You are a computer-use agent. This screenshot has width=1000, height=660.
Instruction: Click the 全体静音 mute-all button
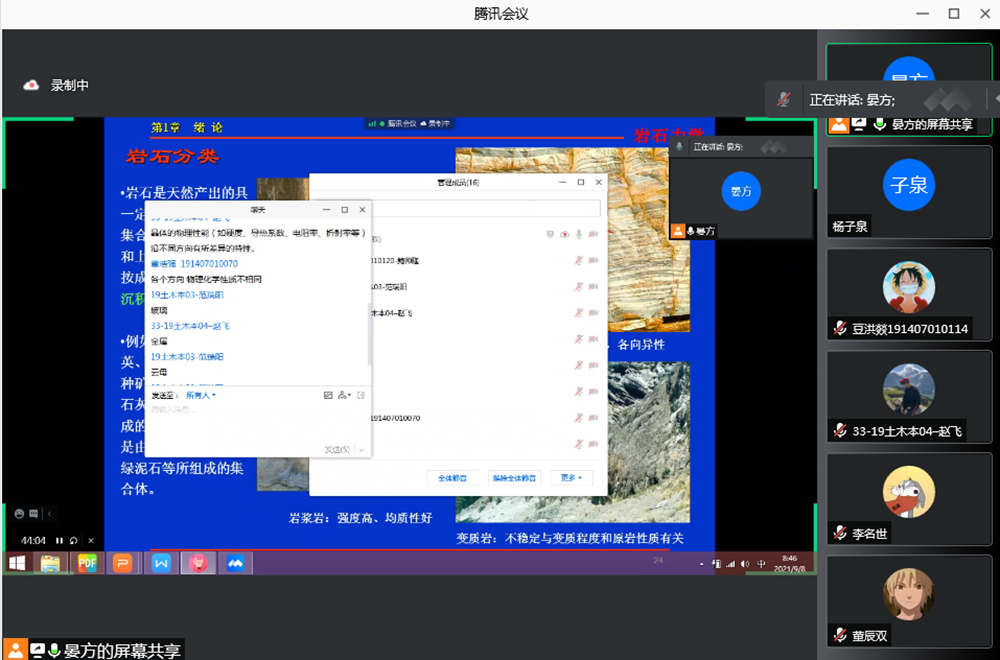[x=453, y=478]
